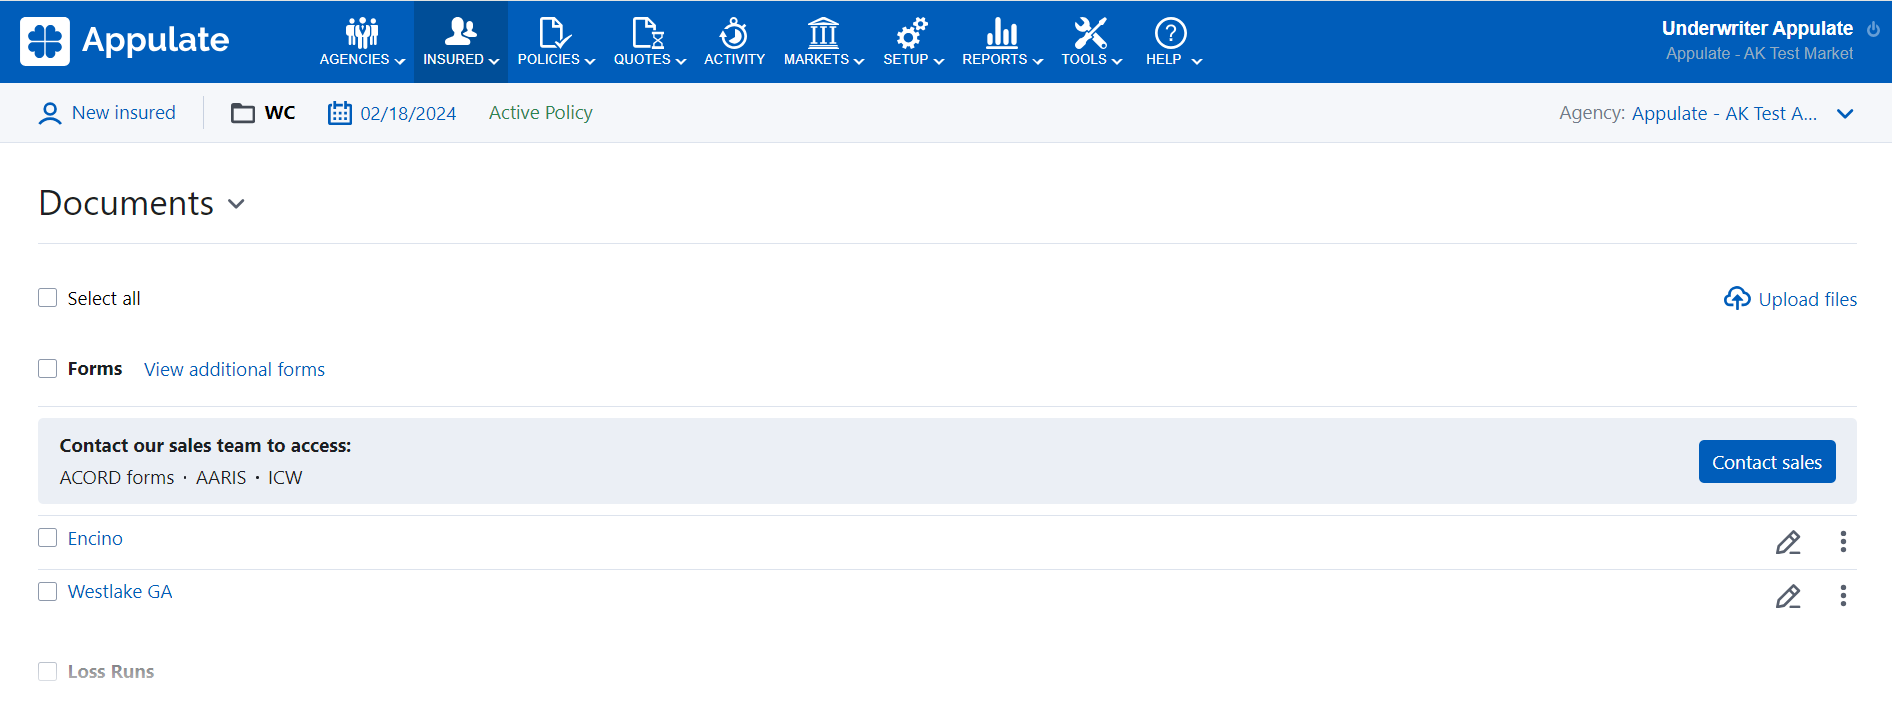Tick the Forms checkbox
The height and width of the screenshot is (704, 1892).
click(48, 369)
